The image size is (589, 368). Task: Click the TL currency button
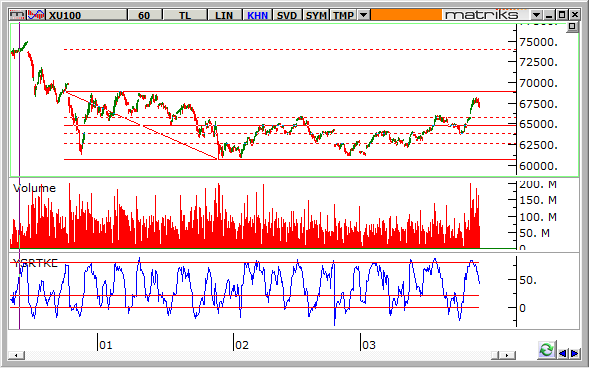[185, 15]
